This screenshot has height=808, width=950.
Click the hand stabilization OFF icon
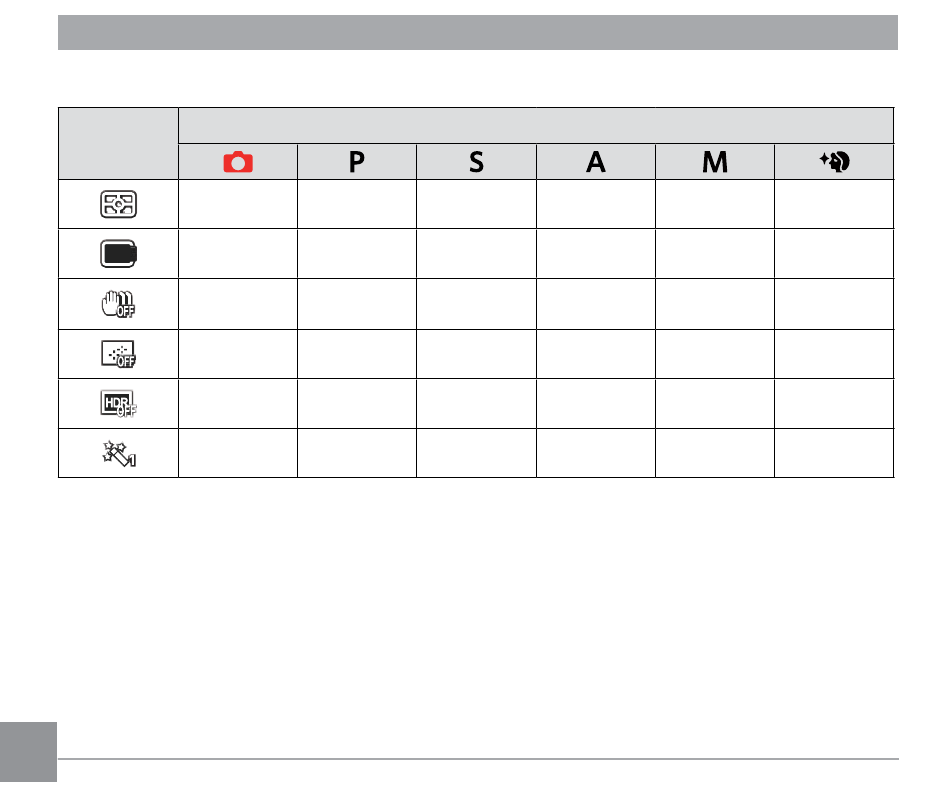pyautogui.click(x=118, y=304)
